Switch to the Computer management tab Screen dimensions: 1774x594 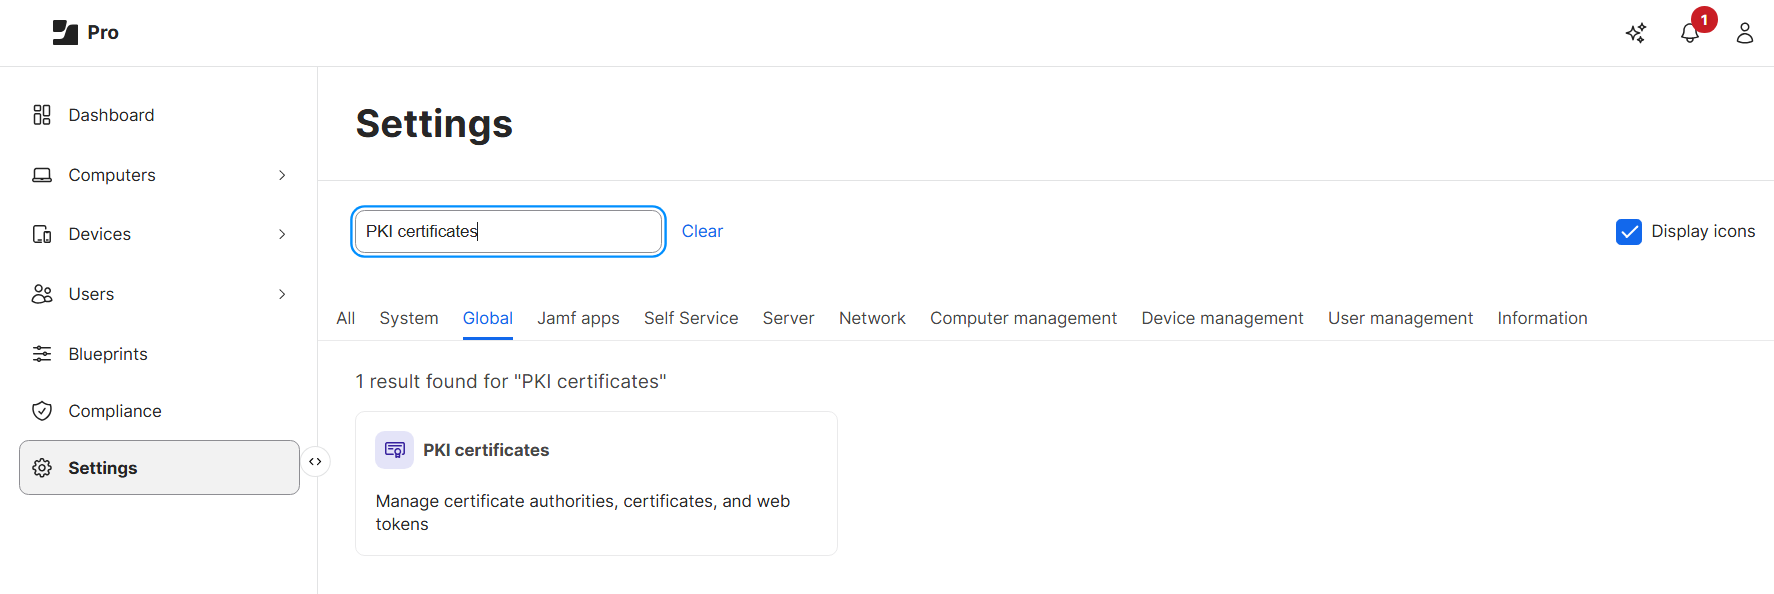(x=1023, y=318)
